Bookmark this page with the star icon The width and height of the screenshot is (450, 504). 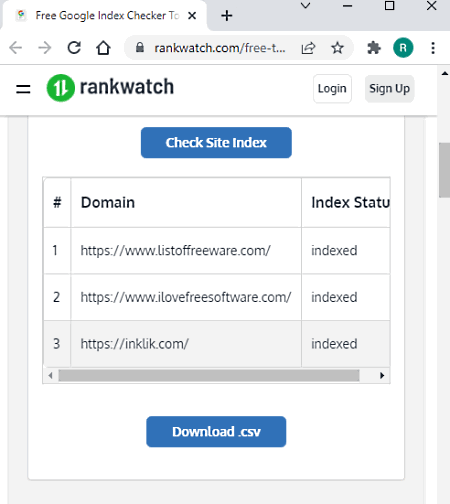point(337,48)
